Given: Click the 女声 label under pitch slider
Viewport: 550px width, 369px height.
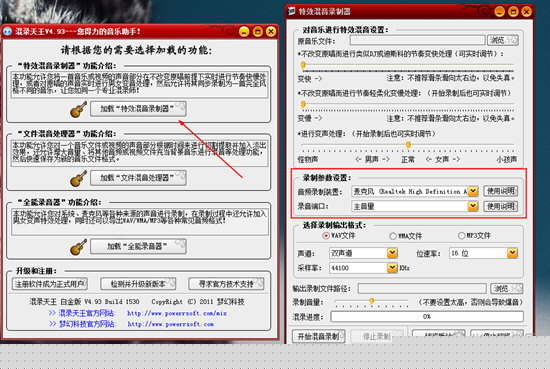Looking at the screenshot, I should tap(442, 160).
